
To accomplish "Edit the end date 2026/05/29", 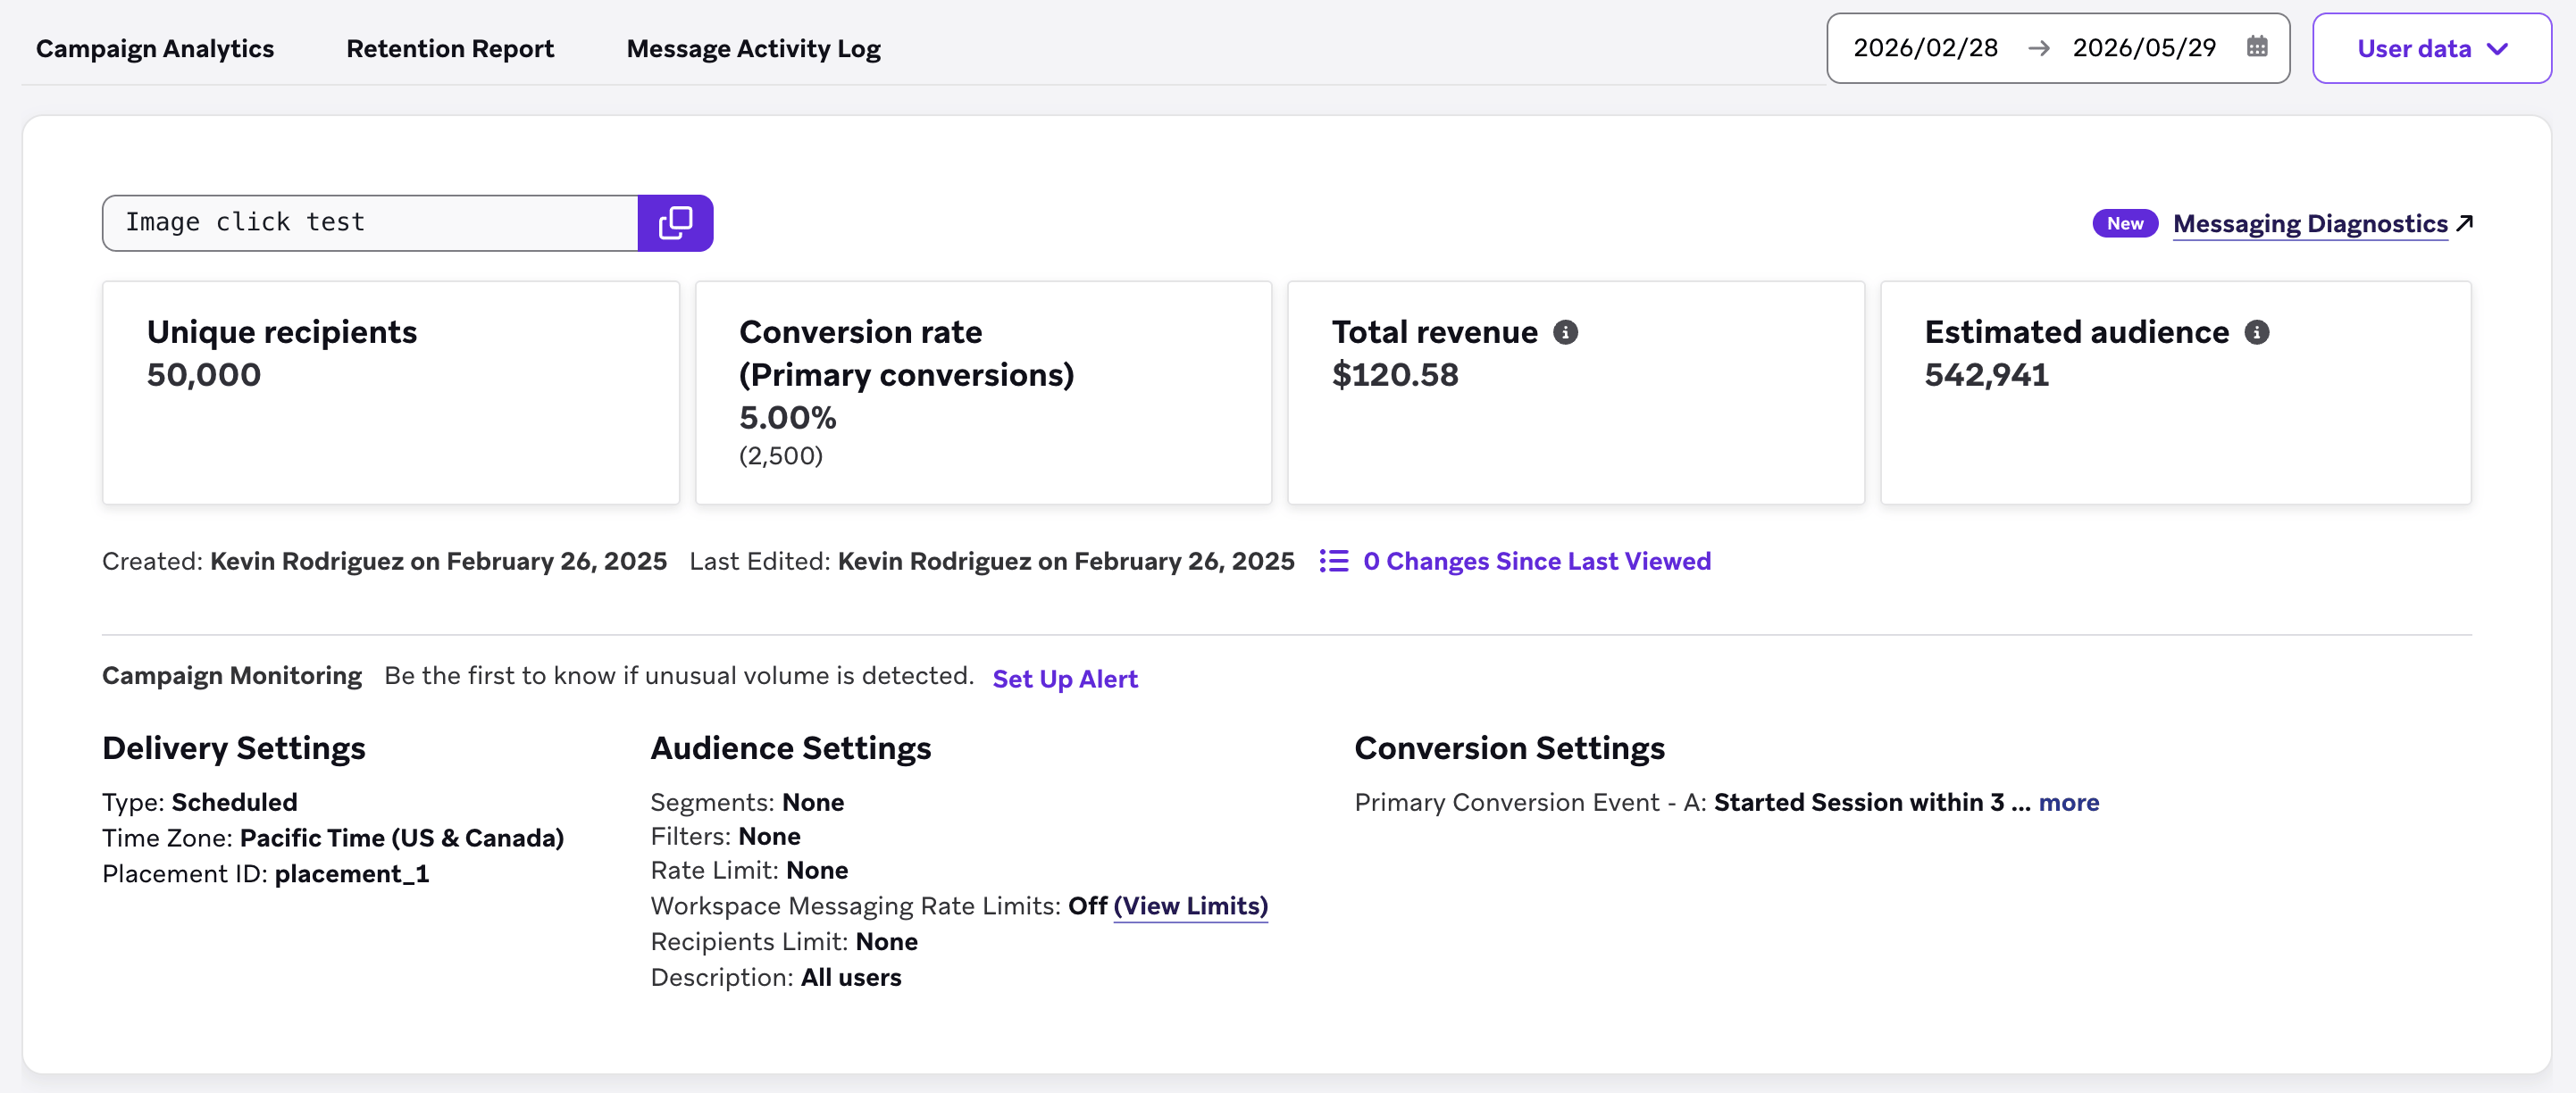I will click(2144, 48).
